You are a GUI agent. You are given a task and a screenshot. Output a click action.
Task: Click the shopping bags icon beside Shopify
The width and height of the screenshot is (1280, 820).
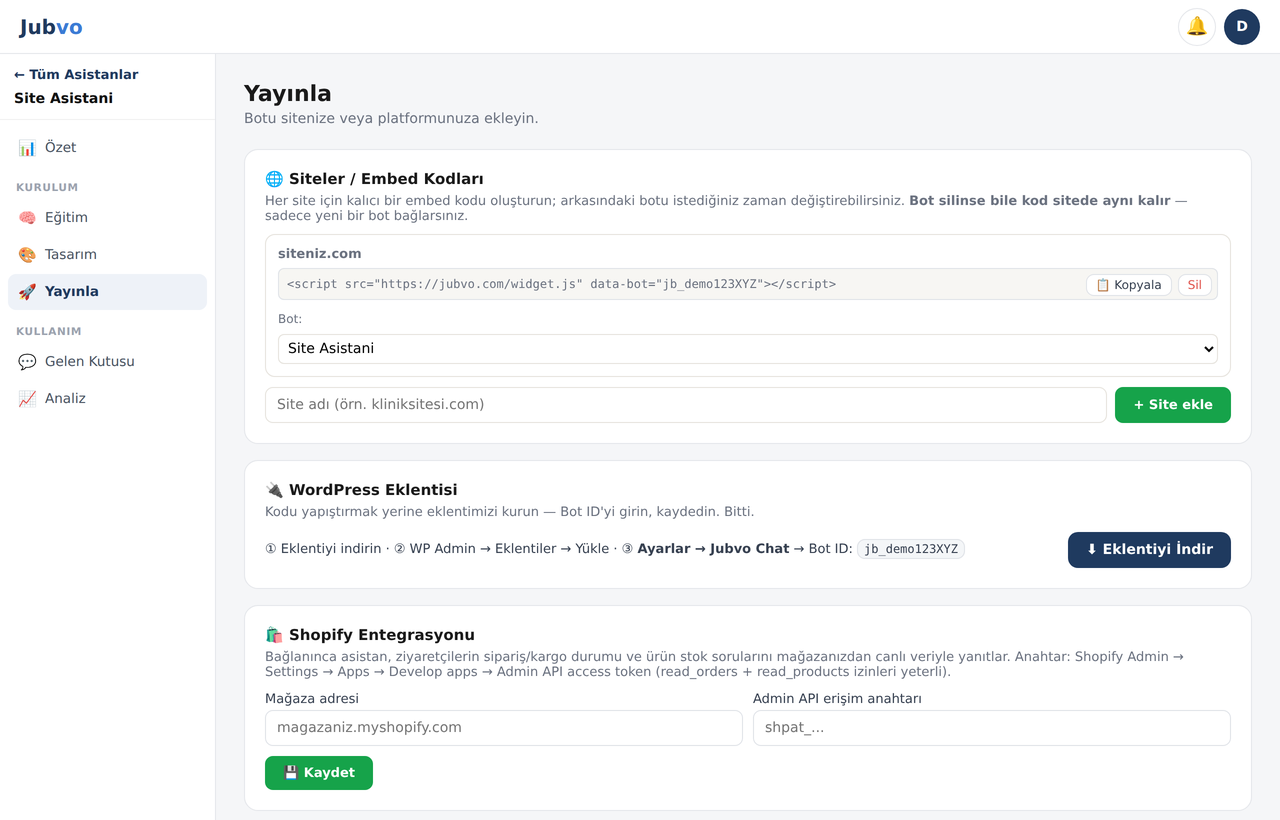[x=274, y=635]
